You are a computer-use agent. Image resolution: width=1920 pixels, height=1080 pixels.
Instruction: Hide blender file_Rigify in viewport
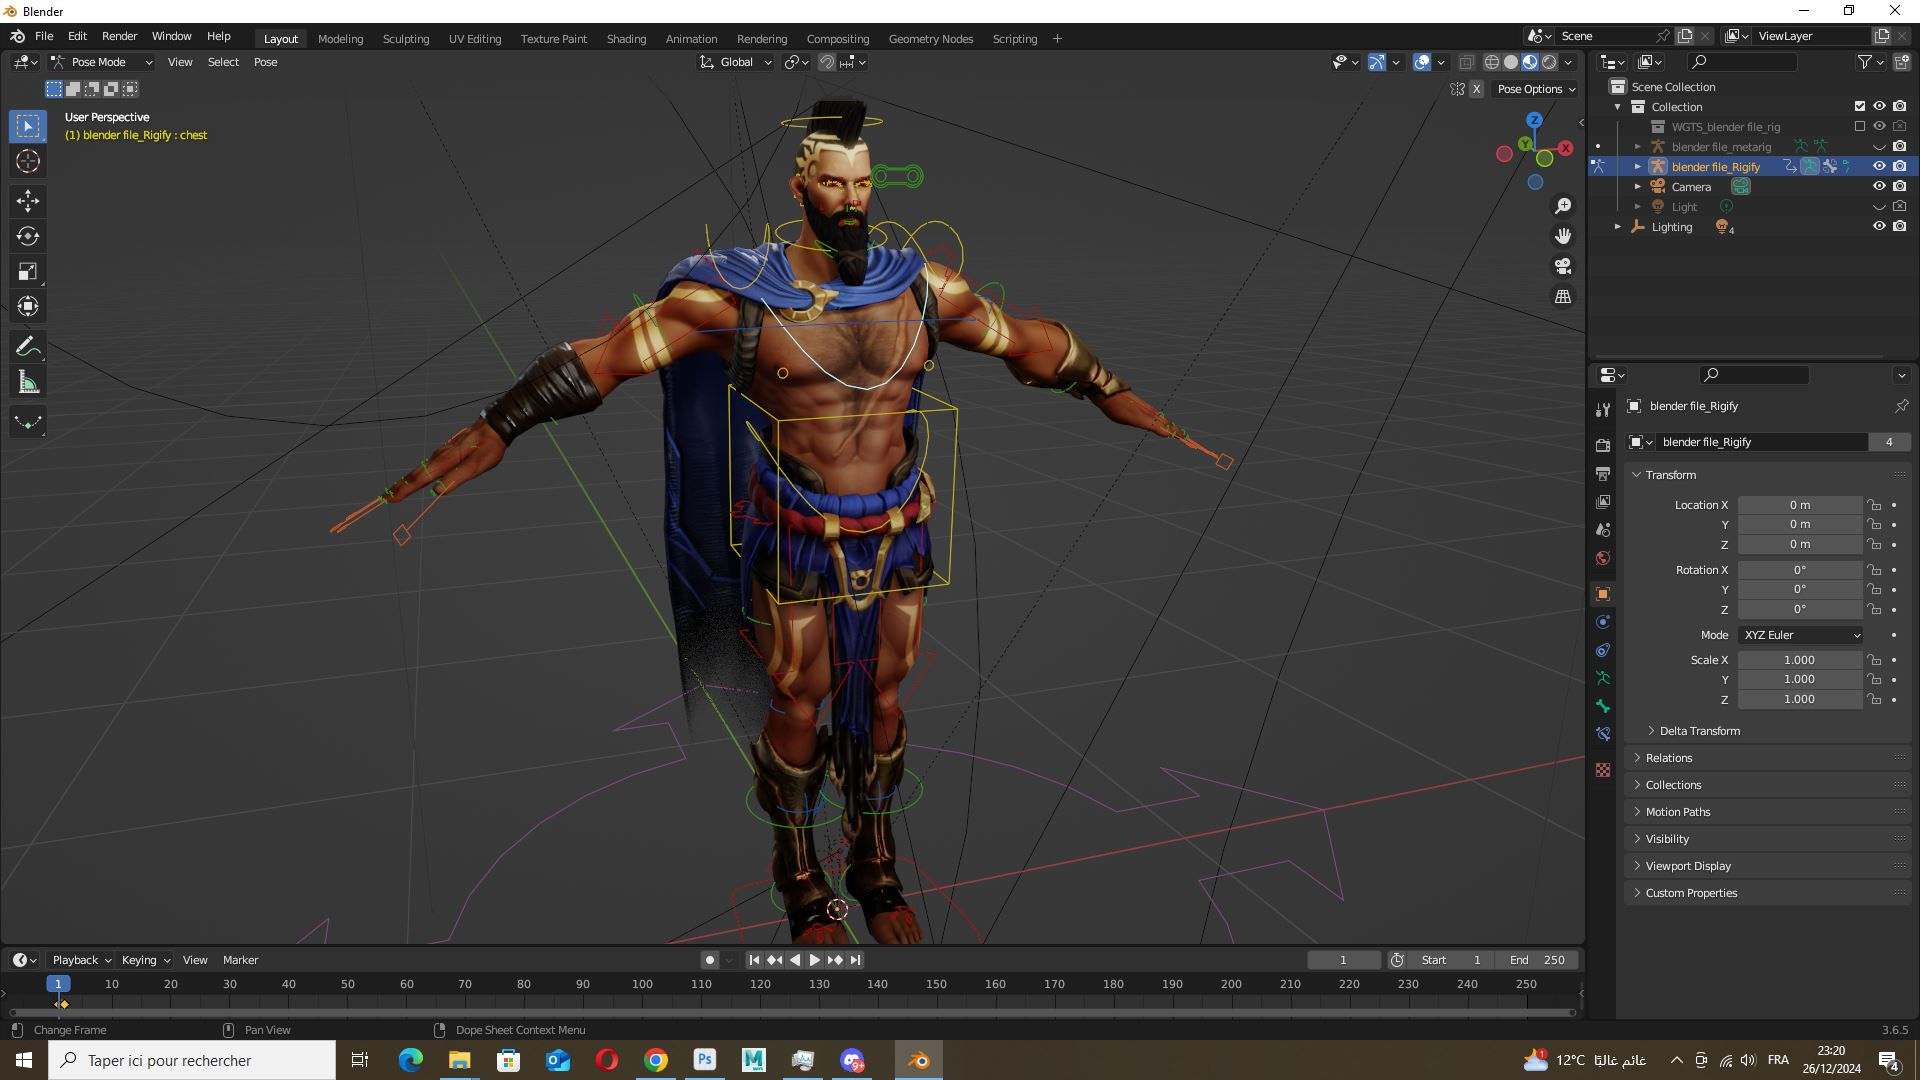1879,167
